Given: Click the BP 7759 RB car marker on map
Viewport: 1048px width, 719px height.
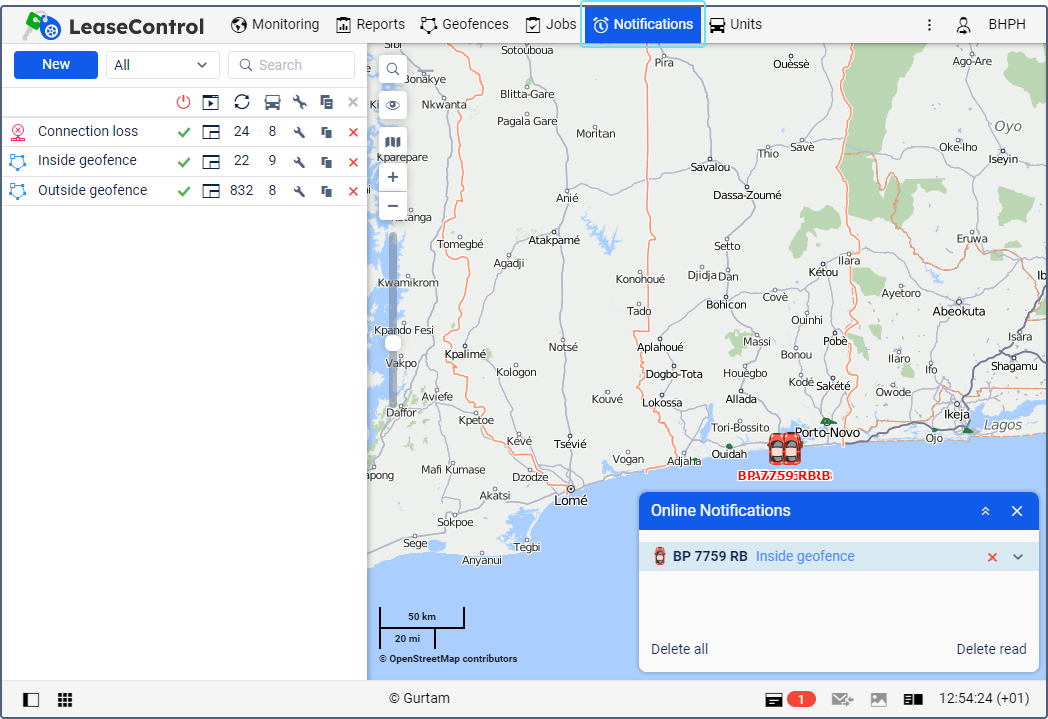Looking at the screenshot, I should [784, 449].
